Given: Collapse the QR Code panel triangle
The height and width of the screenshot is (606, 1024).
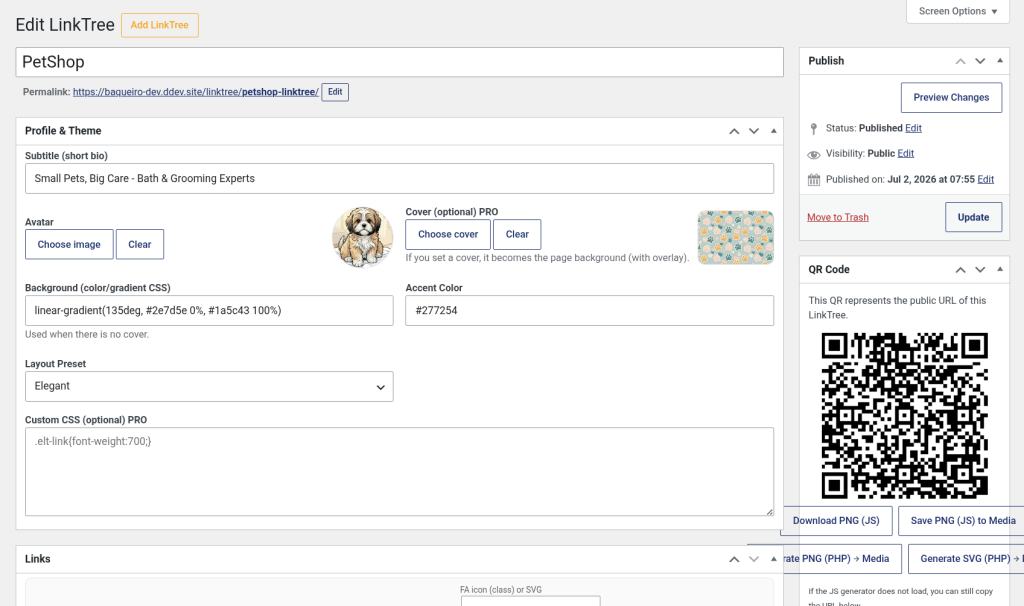Looking at the screenshot, I should pos(1000,269).
